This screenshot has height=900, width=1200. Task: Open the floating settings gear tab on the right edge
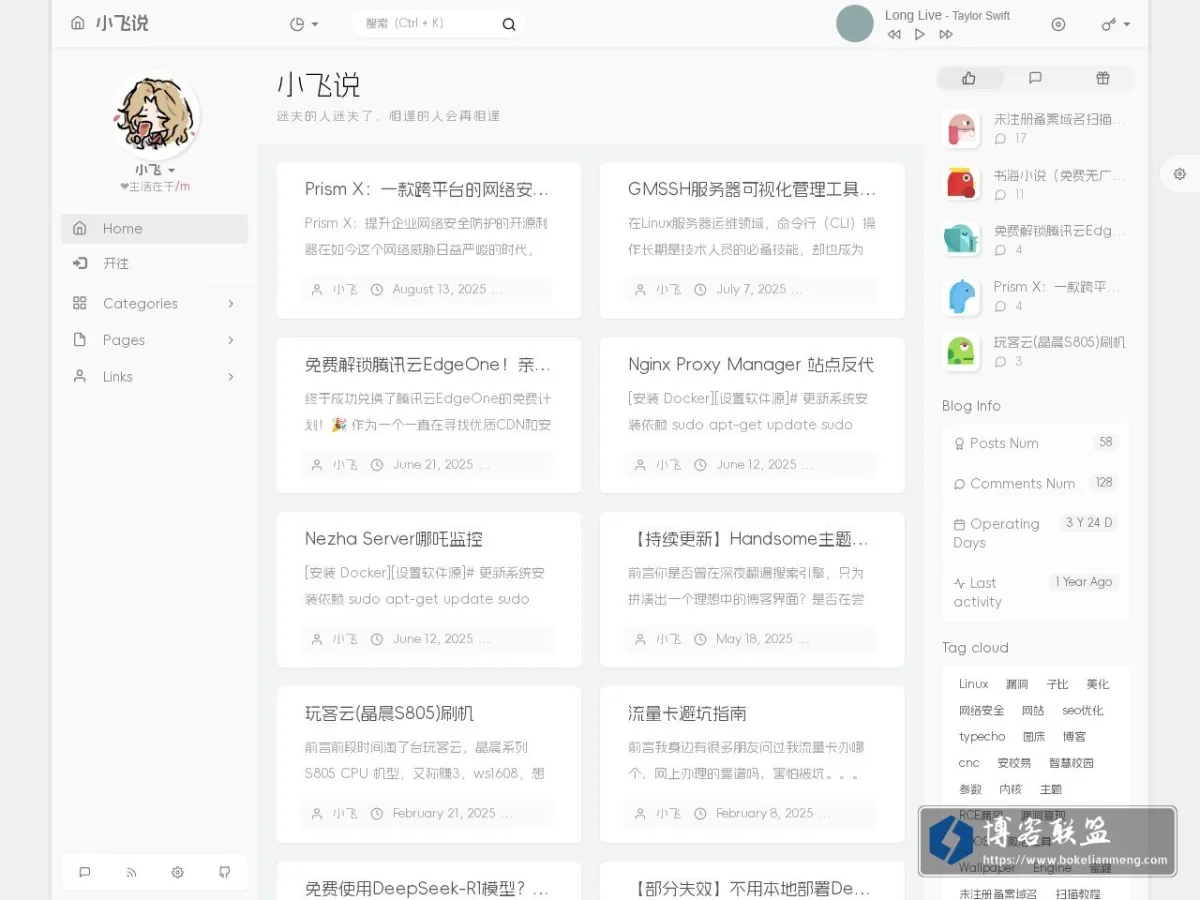point(1180,174)
